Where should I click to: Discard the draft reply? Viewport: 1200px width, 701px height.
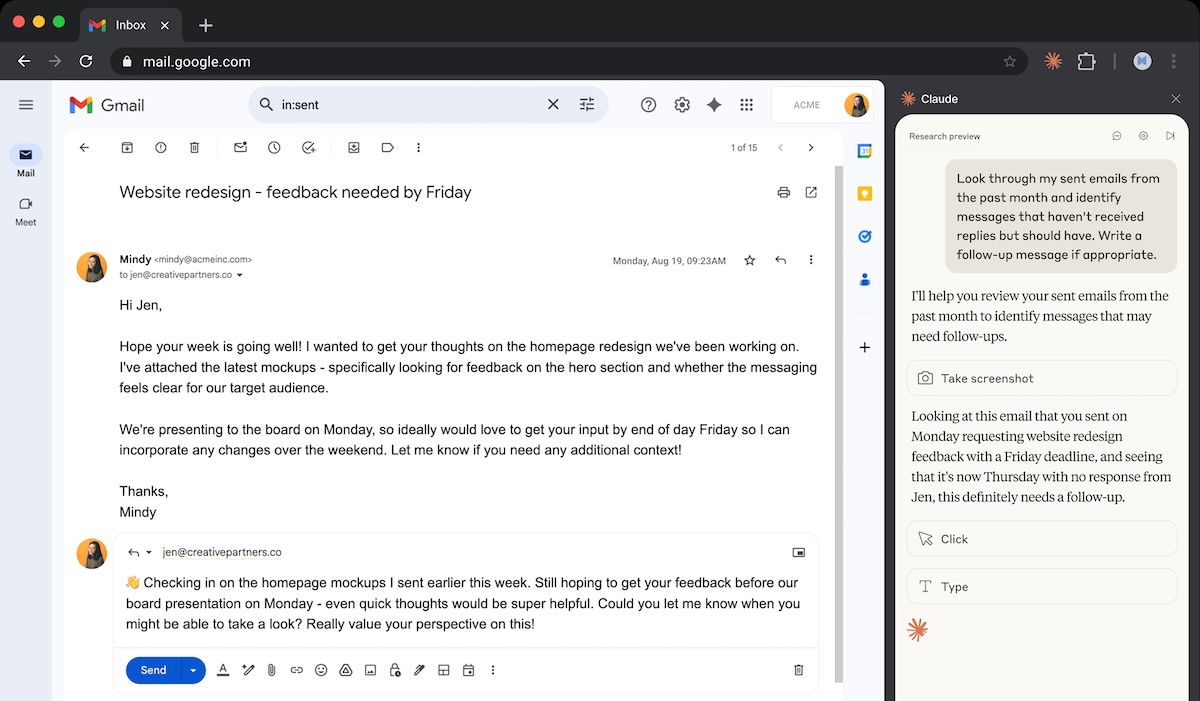pyautogui.click(x=798, y=670)
